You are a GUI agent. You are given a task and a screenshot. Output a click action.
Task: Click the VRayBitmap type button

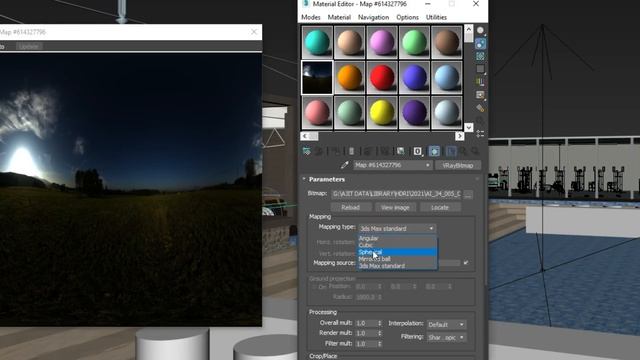pyautogui.click(x=458, y=165)
